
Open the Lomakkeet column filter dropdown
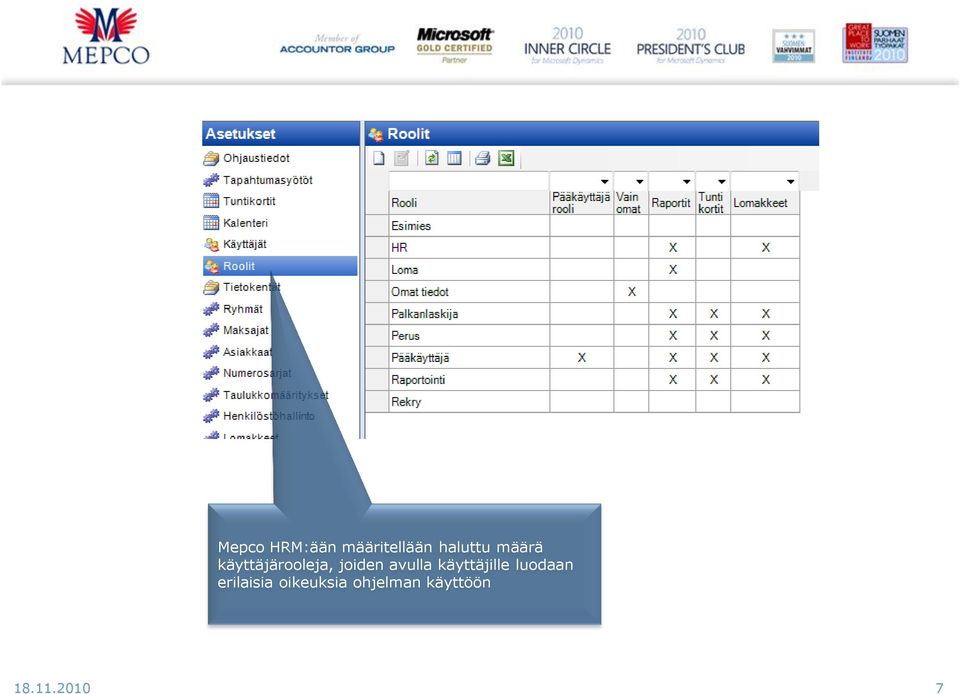click(x=790, y=181)
